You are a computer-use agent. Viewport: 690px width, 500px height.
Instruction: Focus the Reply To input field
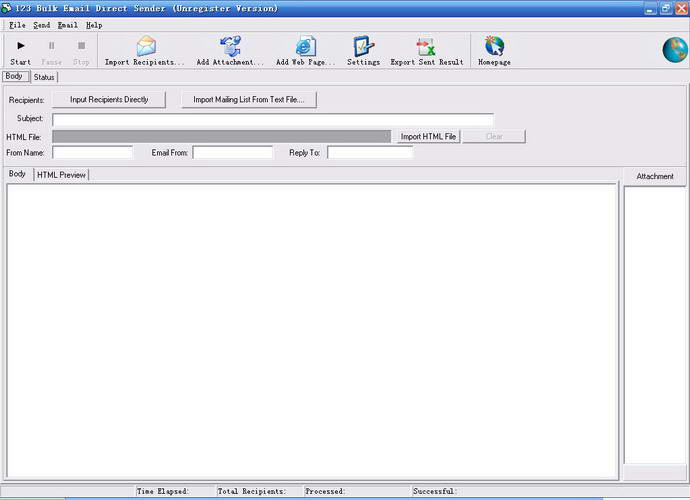point(370,153)
